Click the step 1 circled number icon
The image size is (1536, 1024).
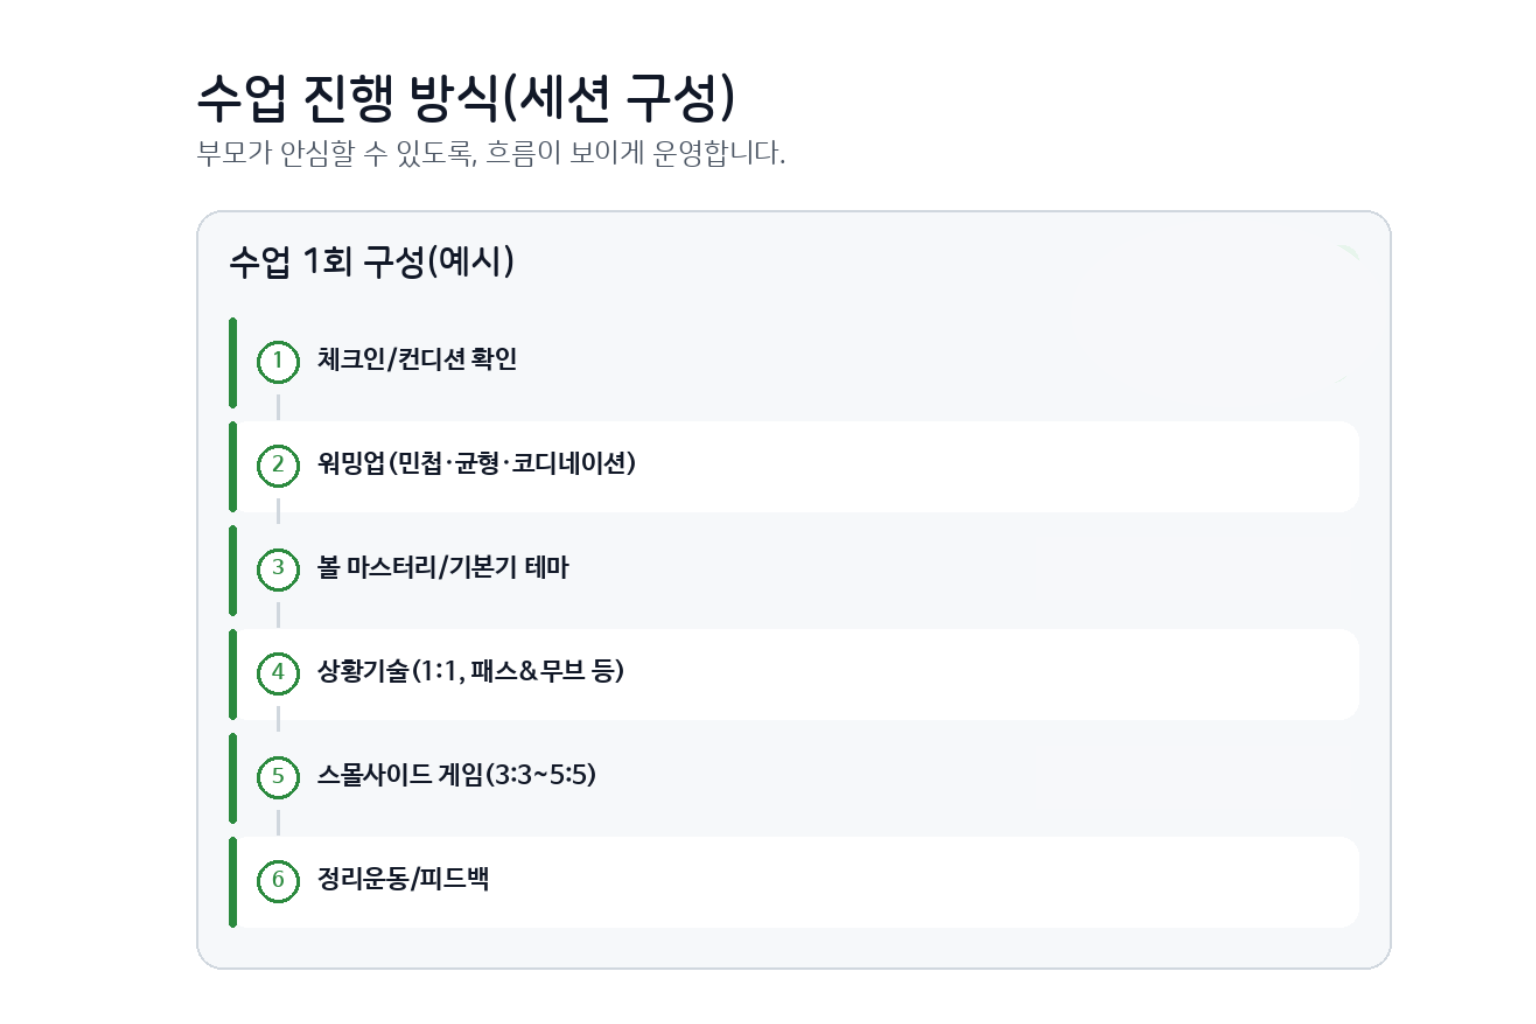[278, 362]
